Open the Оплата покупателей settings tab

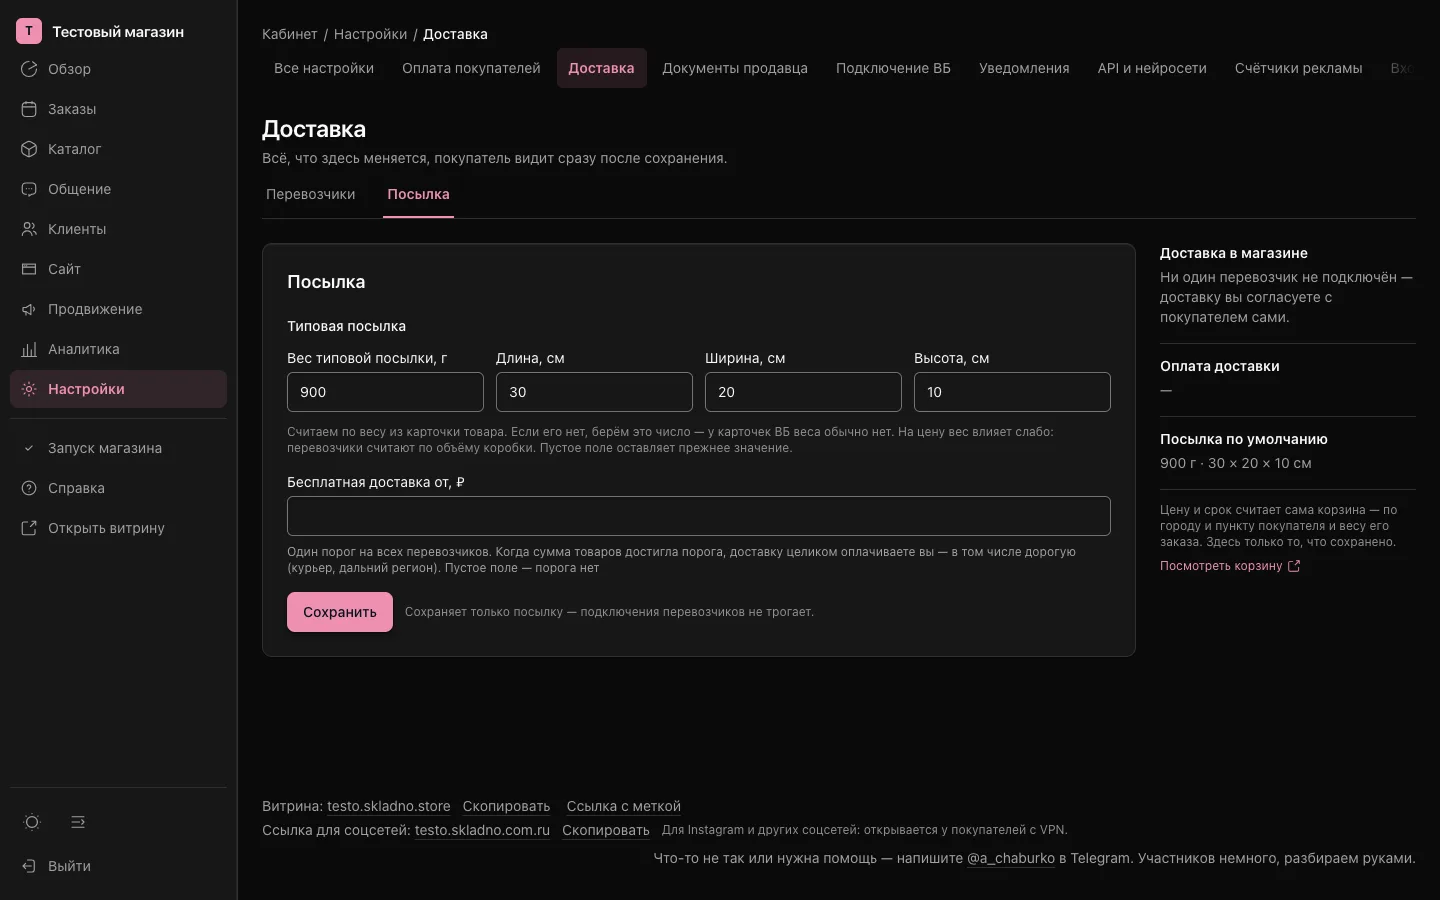471,68
